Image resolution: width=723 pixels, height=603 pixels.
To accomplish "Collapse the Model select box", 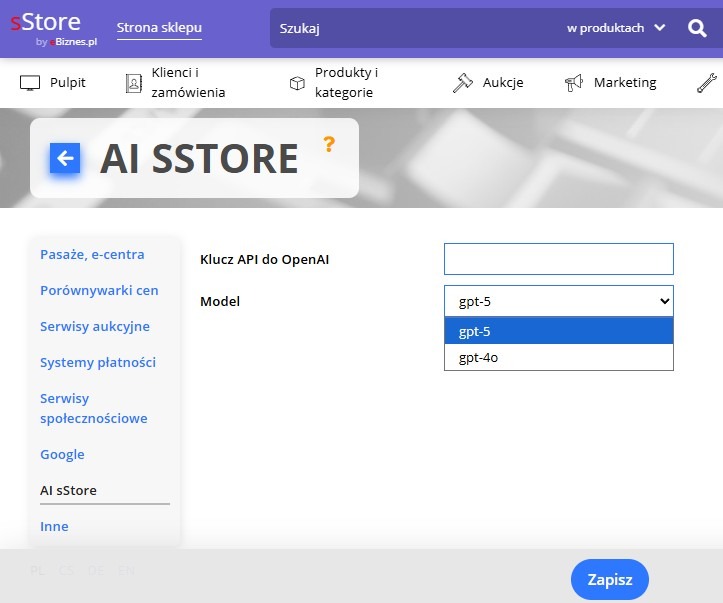I will (x=558, y=301).
